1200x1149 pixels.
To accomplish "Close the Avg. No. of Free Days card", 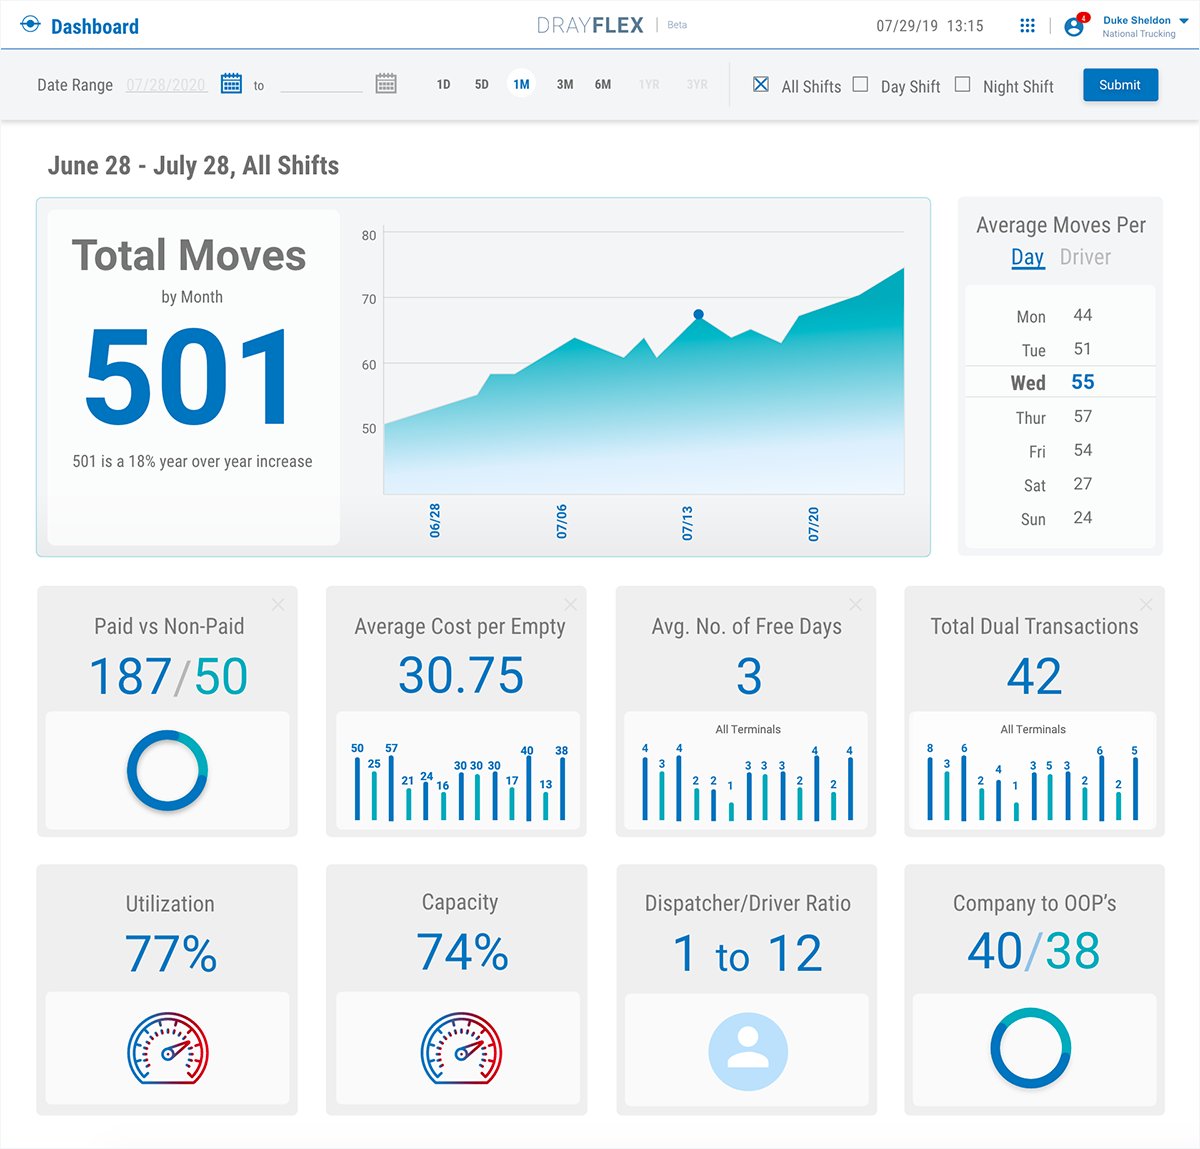I will [855, 604].
